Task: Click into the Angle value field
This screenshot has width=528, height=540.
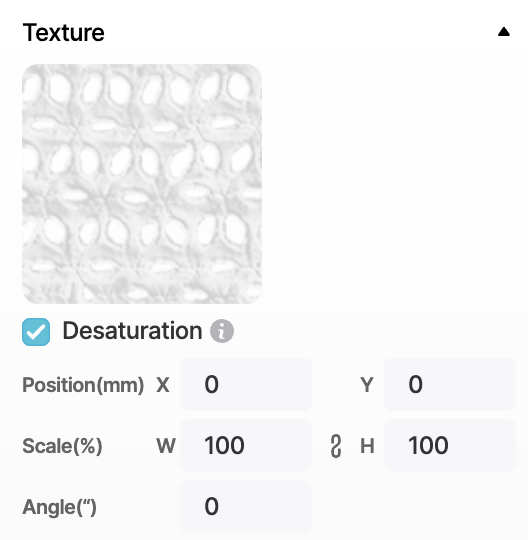Action: [x=246, y=507]
